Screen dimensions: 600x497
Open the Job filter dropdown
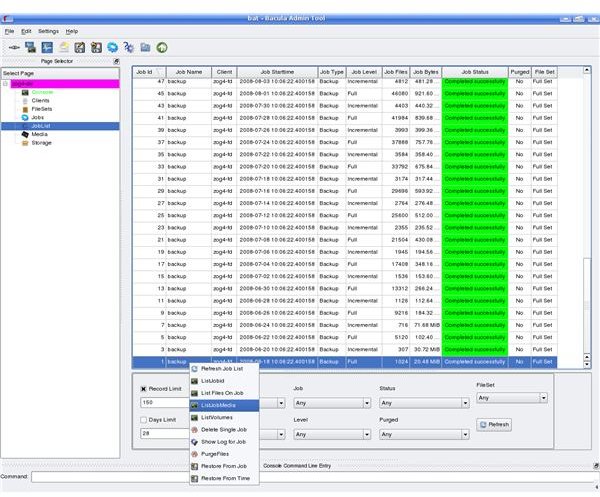(x=332, y=403)
